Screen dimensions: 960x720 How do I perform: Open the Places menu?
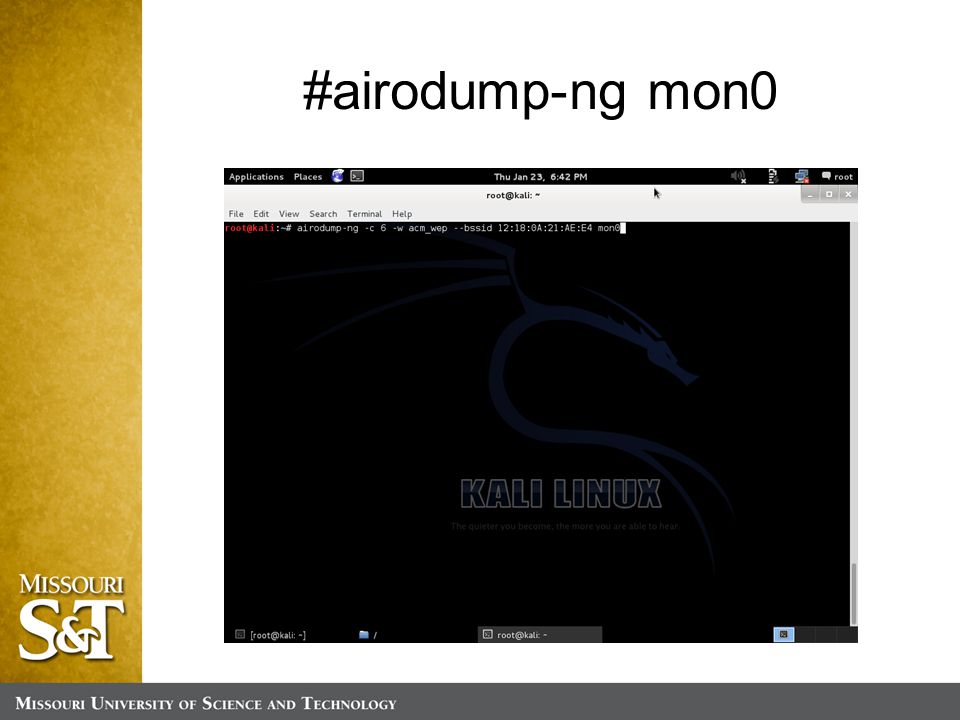point(307,176)
